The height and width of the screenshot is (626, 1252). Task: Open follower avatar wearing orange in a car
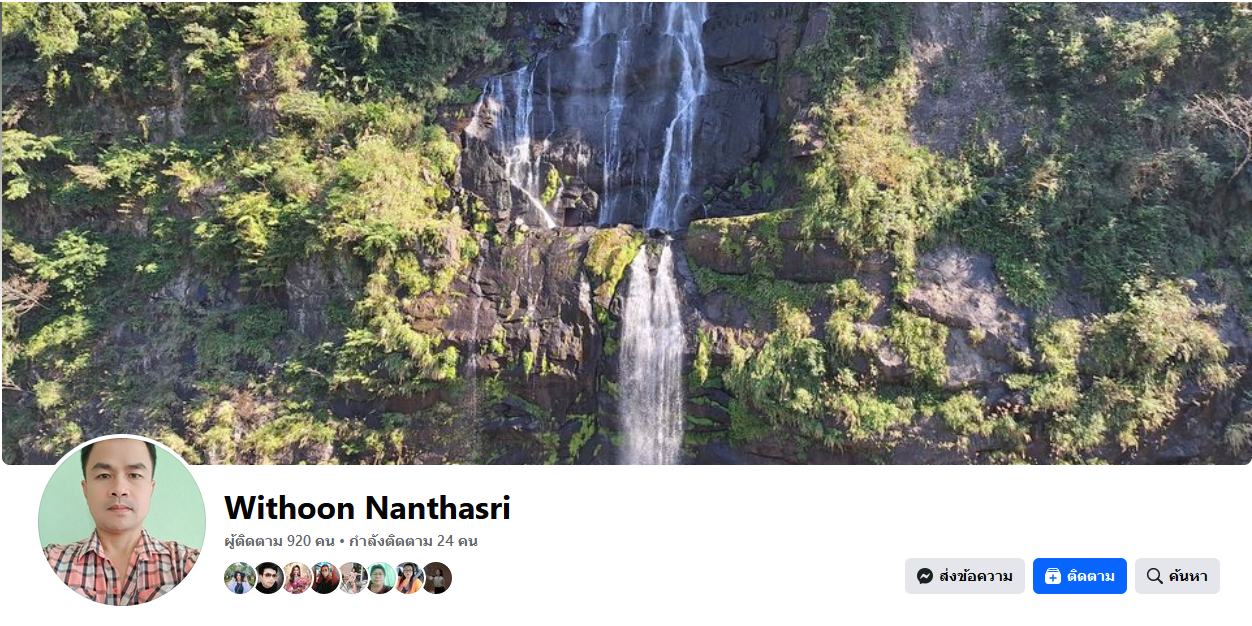pyautogui.click(x=408, y=578)
